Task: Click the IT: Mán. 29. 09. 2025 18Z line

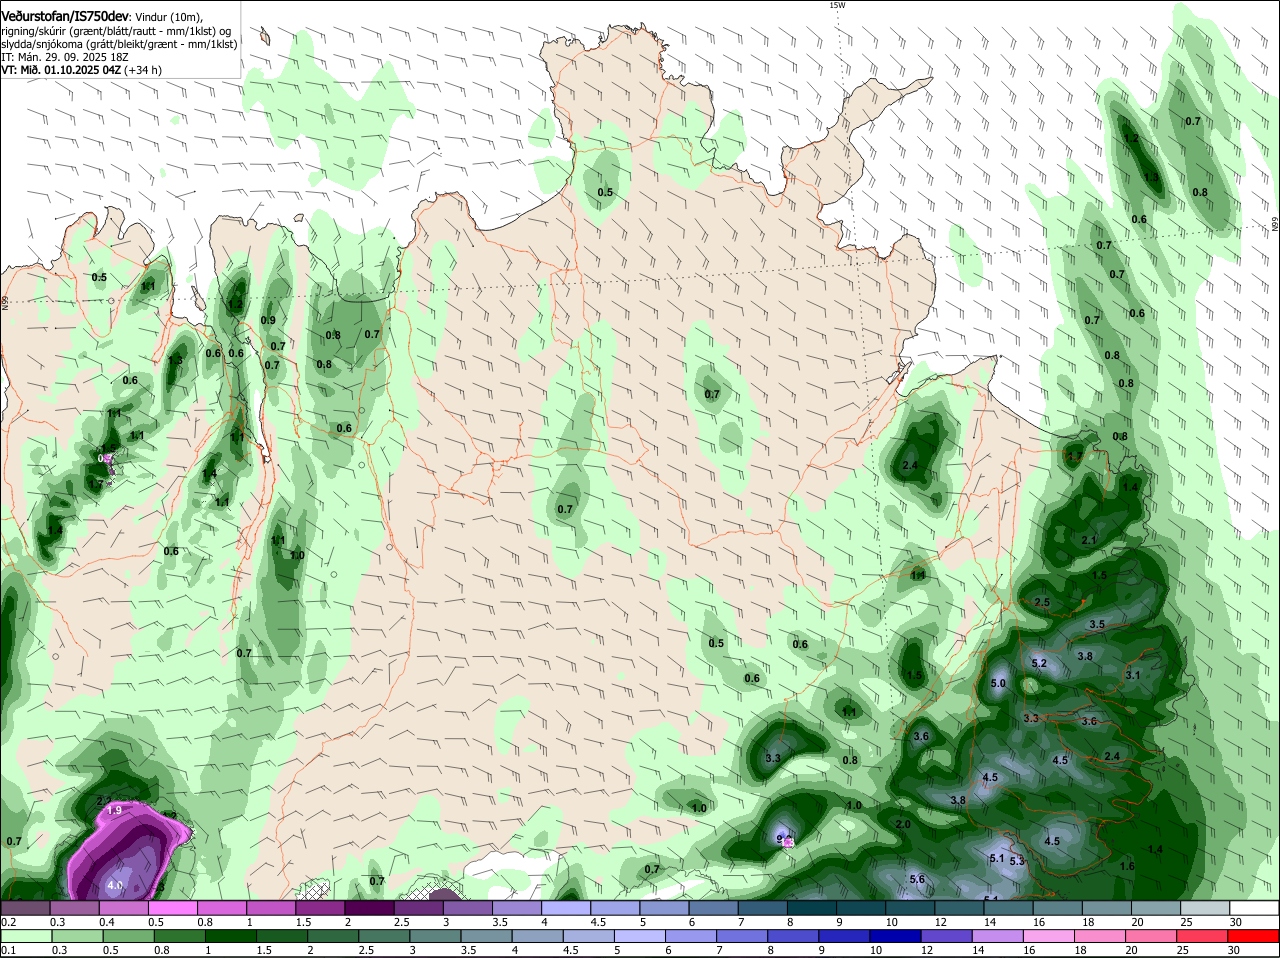Action: [x=65, y=57]
